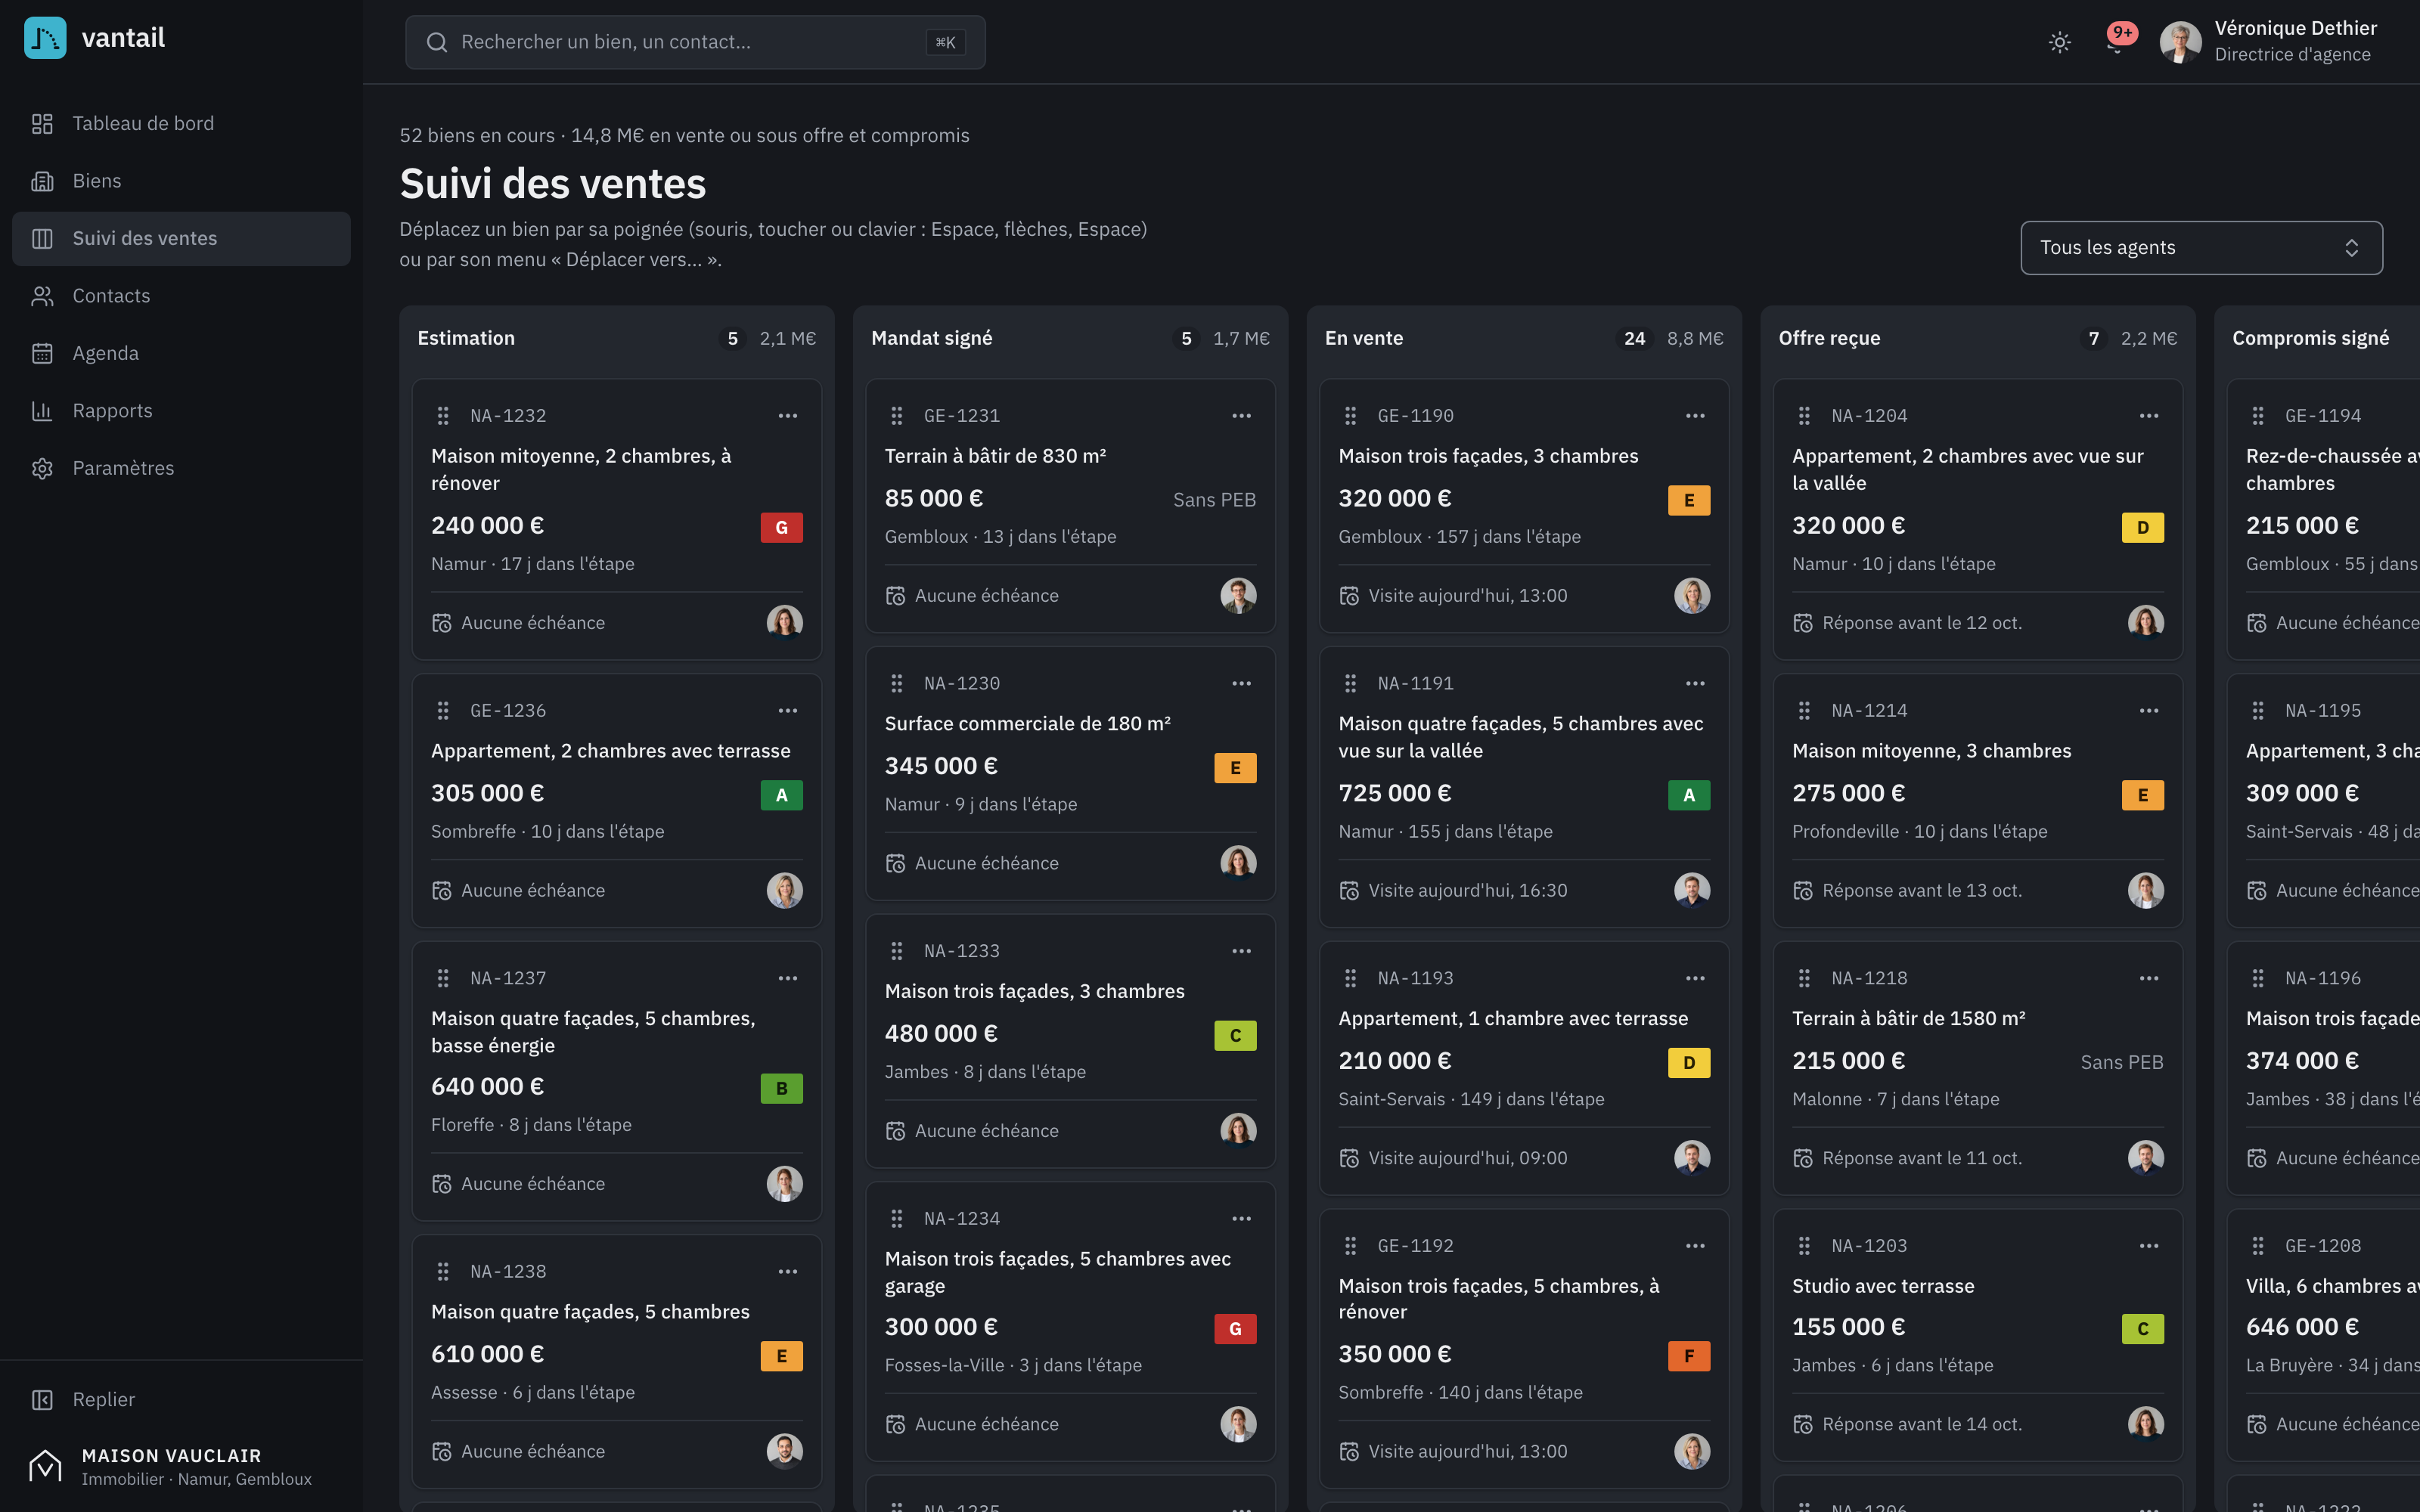The height and width of the screenshot is (1512, 2420).
Task: Expand the Tous les agents dropdown
Action: tap(2201, 248)
